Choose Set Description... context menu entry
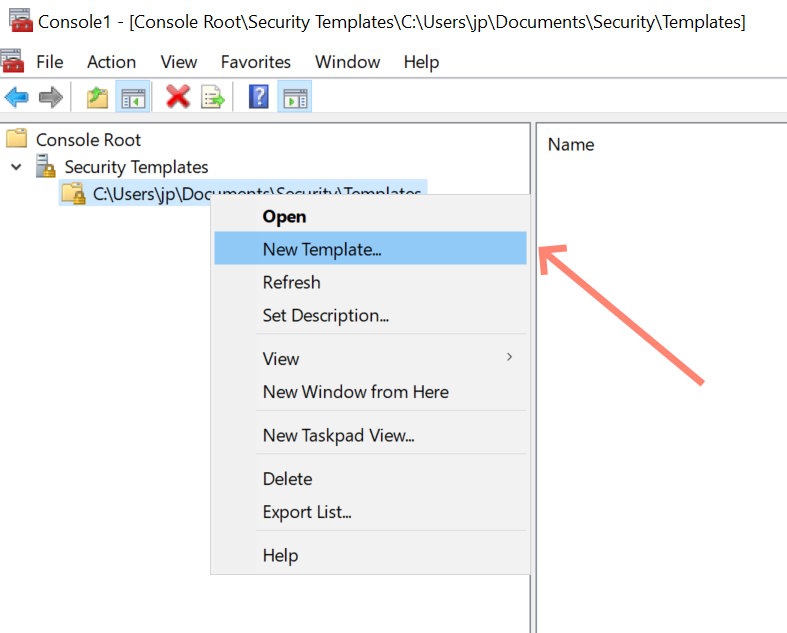 [x=325, y=315]
